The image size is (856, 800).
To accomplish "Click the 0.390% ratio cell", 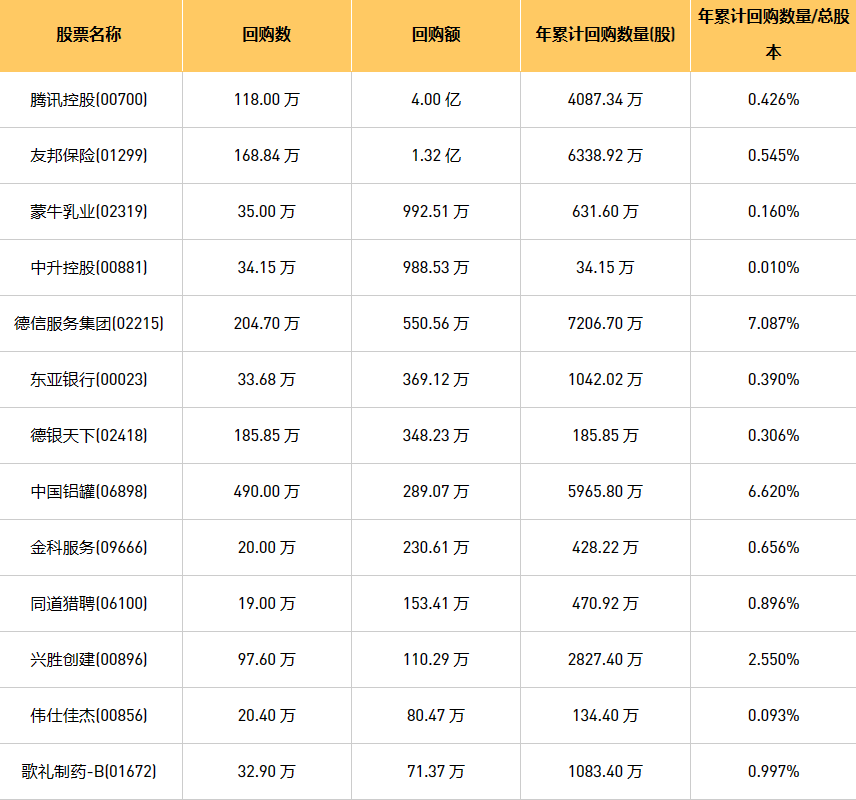I will pyautogui.click(x=774, y=380).
